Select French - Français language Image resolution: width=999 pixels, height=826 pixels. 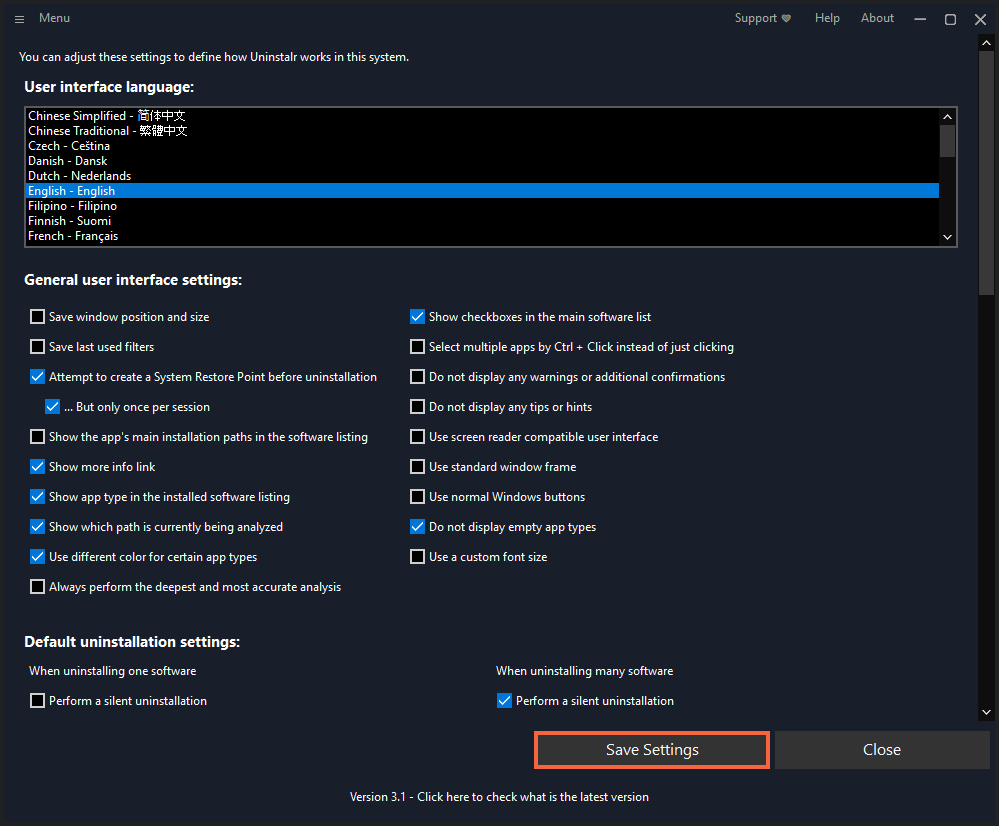[482, 236]
